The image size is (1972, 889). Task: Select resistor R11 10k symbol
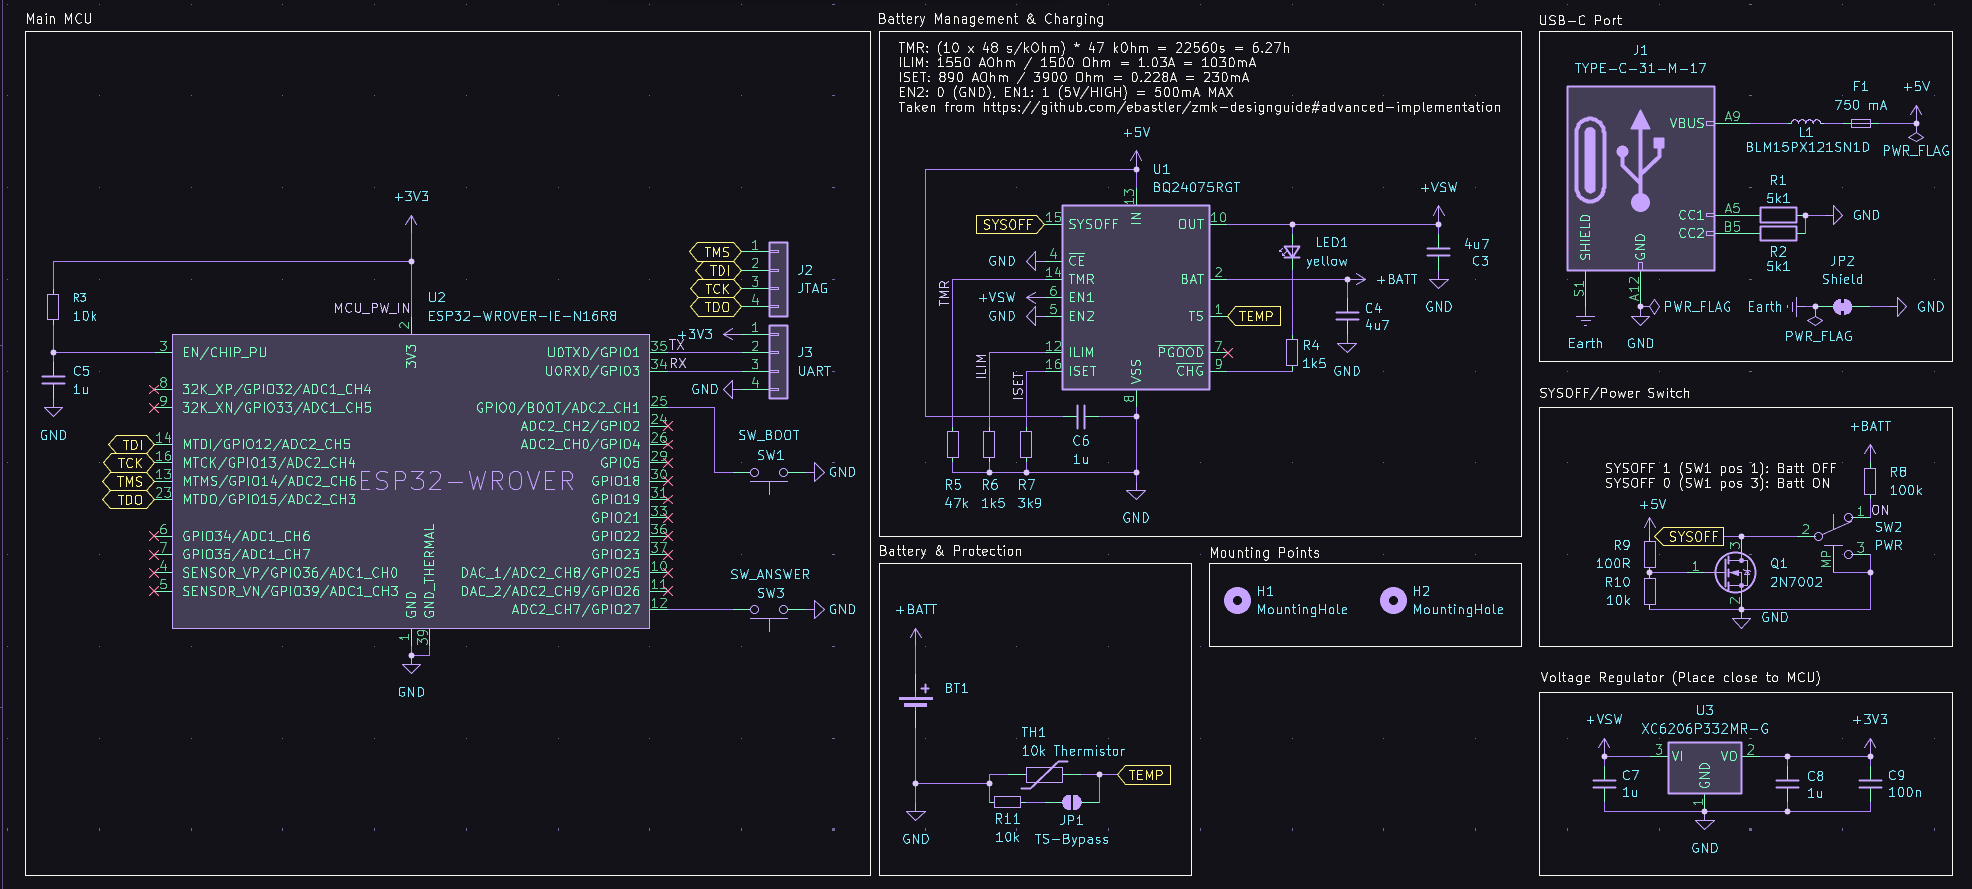1007,802
